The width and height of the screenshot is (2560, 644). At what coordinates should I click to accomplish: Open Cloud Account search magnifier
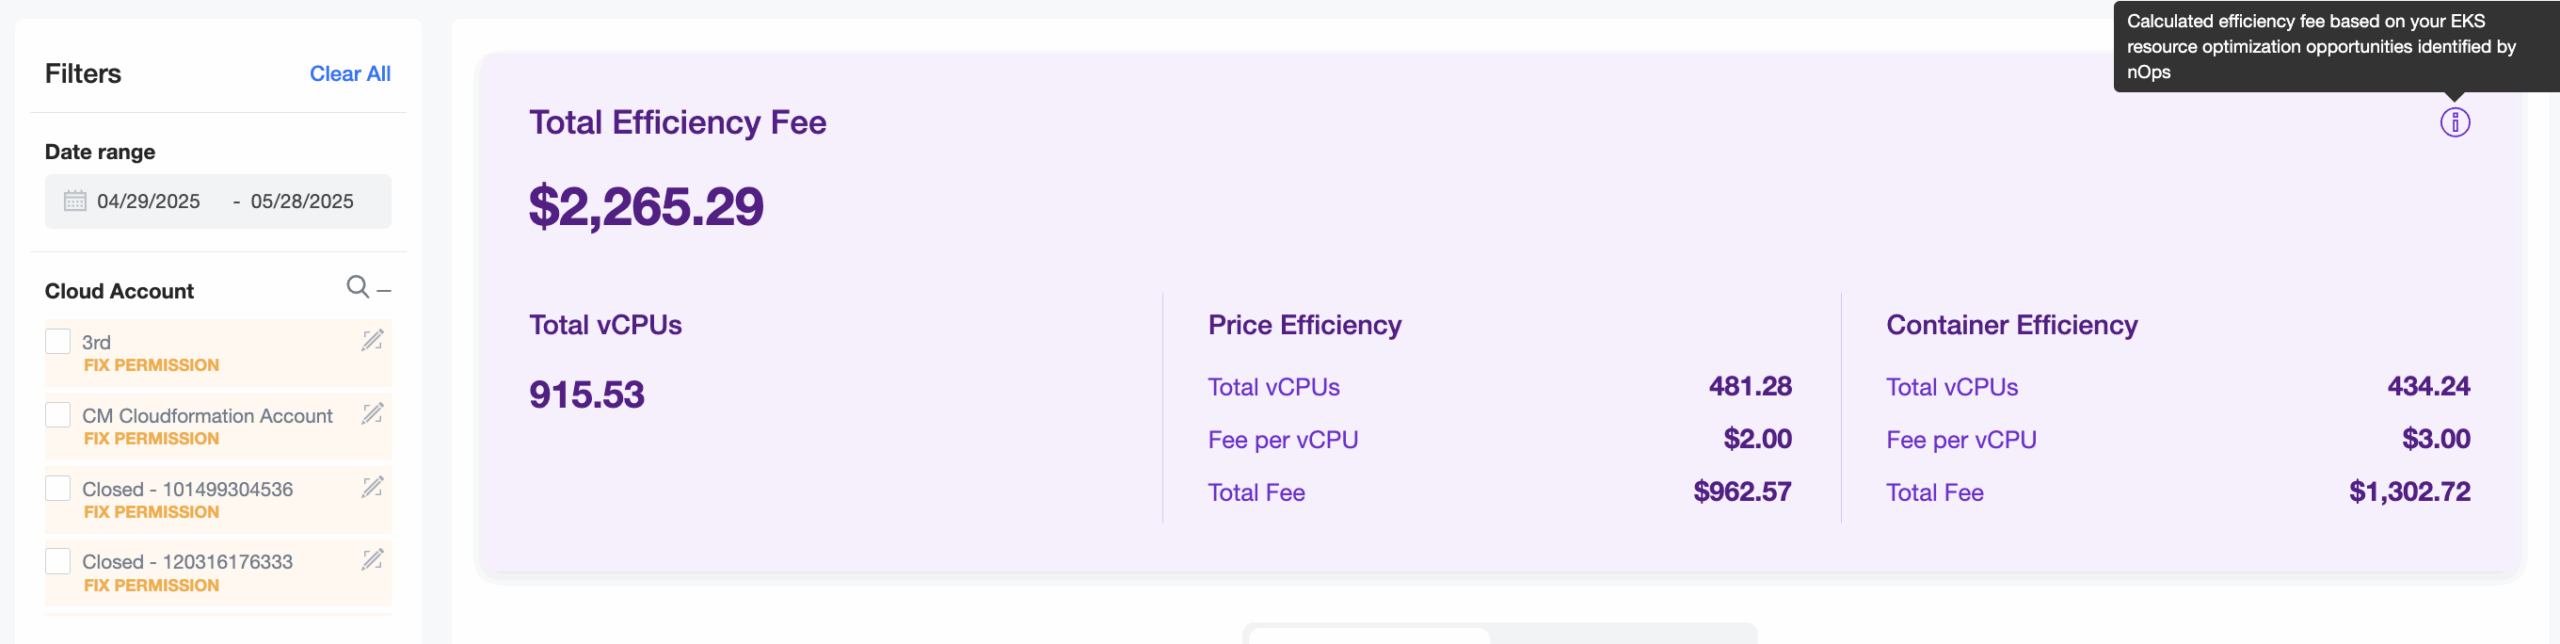[357, 287]
